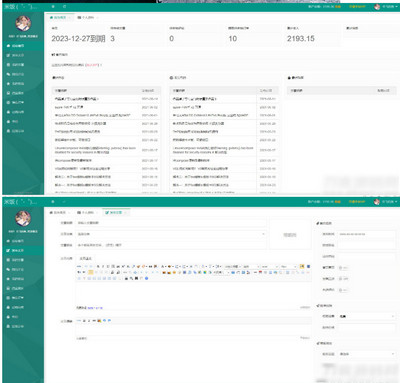
Task: Click the blue round icon ending third toolbar row
Action: tap(146, 278)
